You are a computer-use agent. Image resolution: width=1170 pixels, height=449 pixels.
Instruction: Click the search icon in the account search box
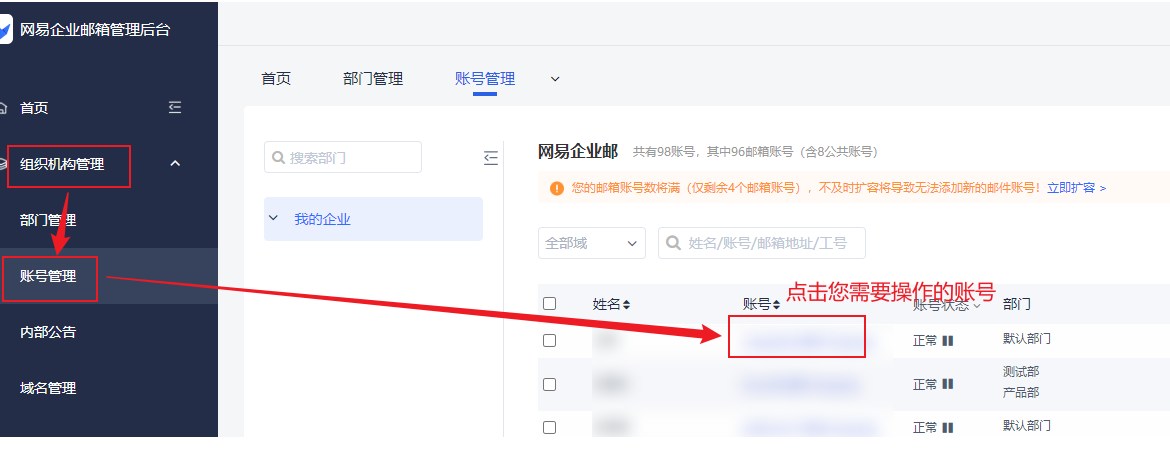tap(673, 243)
